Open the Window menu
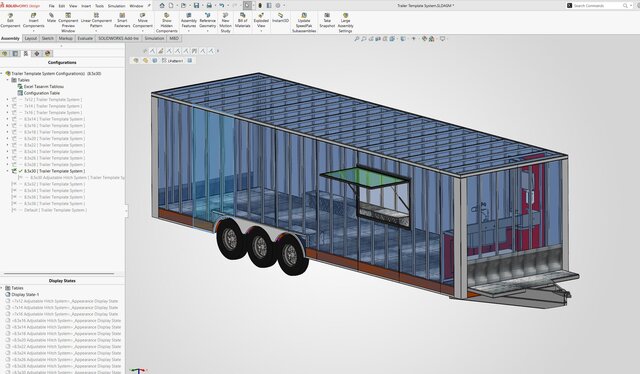Image resolution: width=640 pixels, height=374 pixels. click(136, 6)
